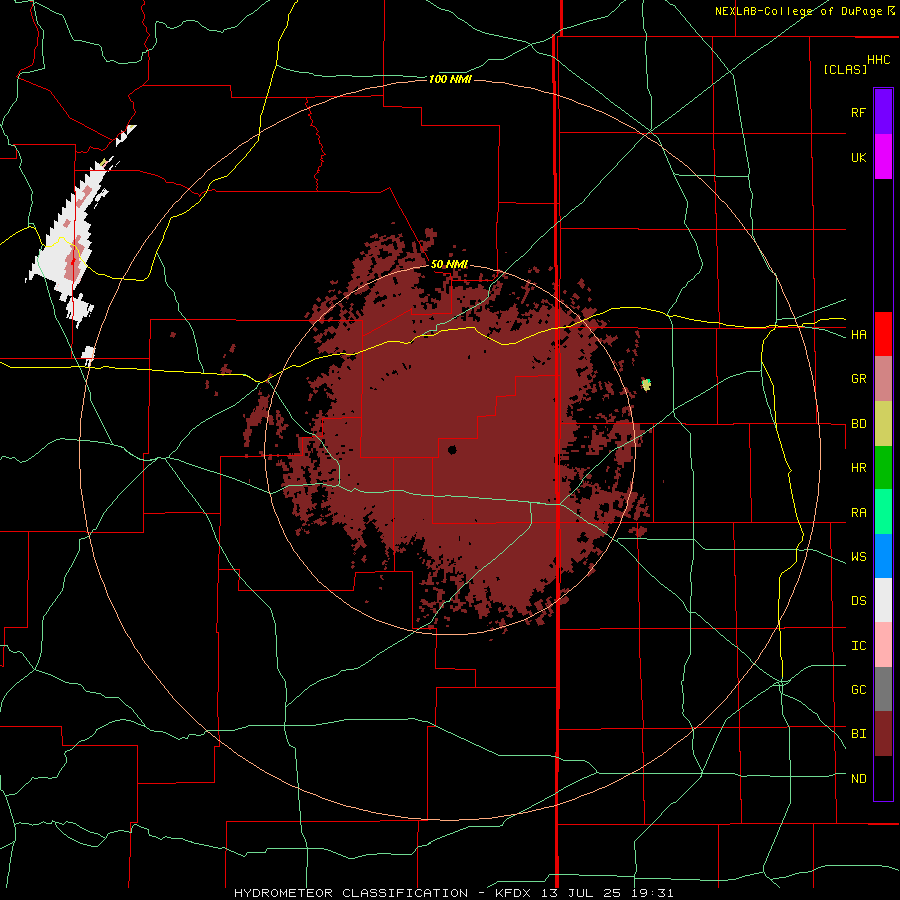Screen dimensions: 900x900
Task: Pick the HR green legend swatch
Action: click(883, 468)
